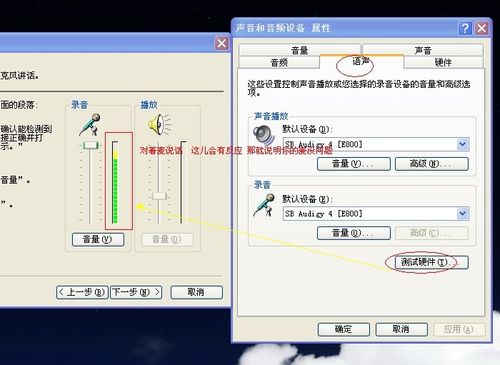Switch to the 声音 tab
The image size is (500, 365).
click(423, 50)
